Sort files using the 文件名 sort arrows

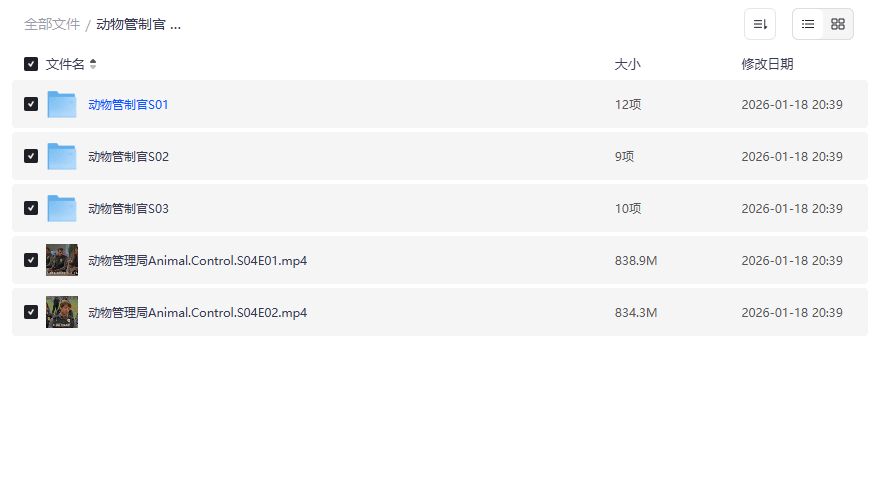(93, 64)
